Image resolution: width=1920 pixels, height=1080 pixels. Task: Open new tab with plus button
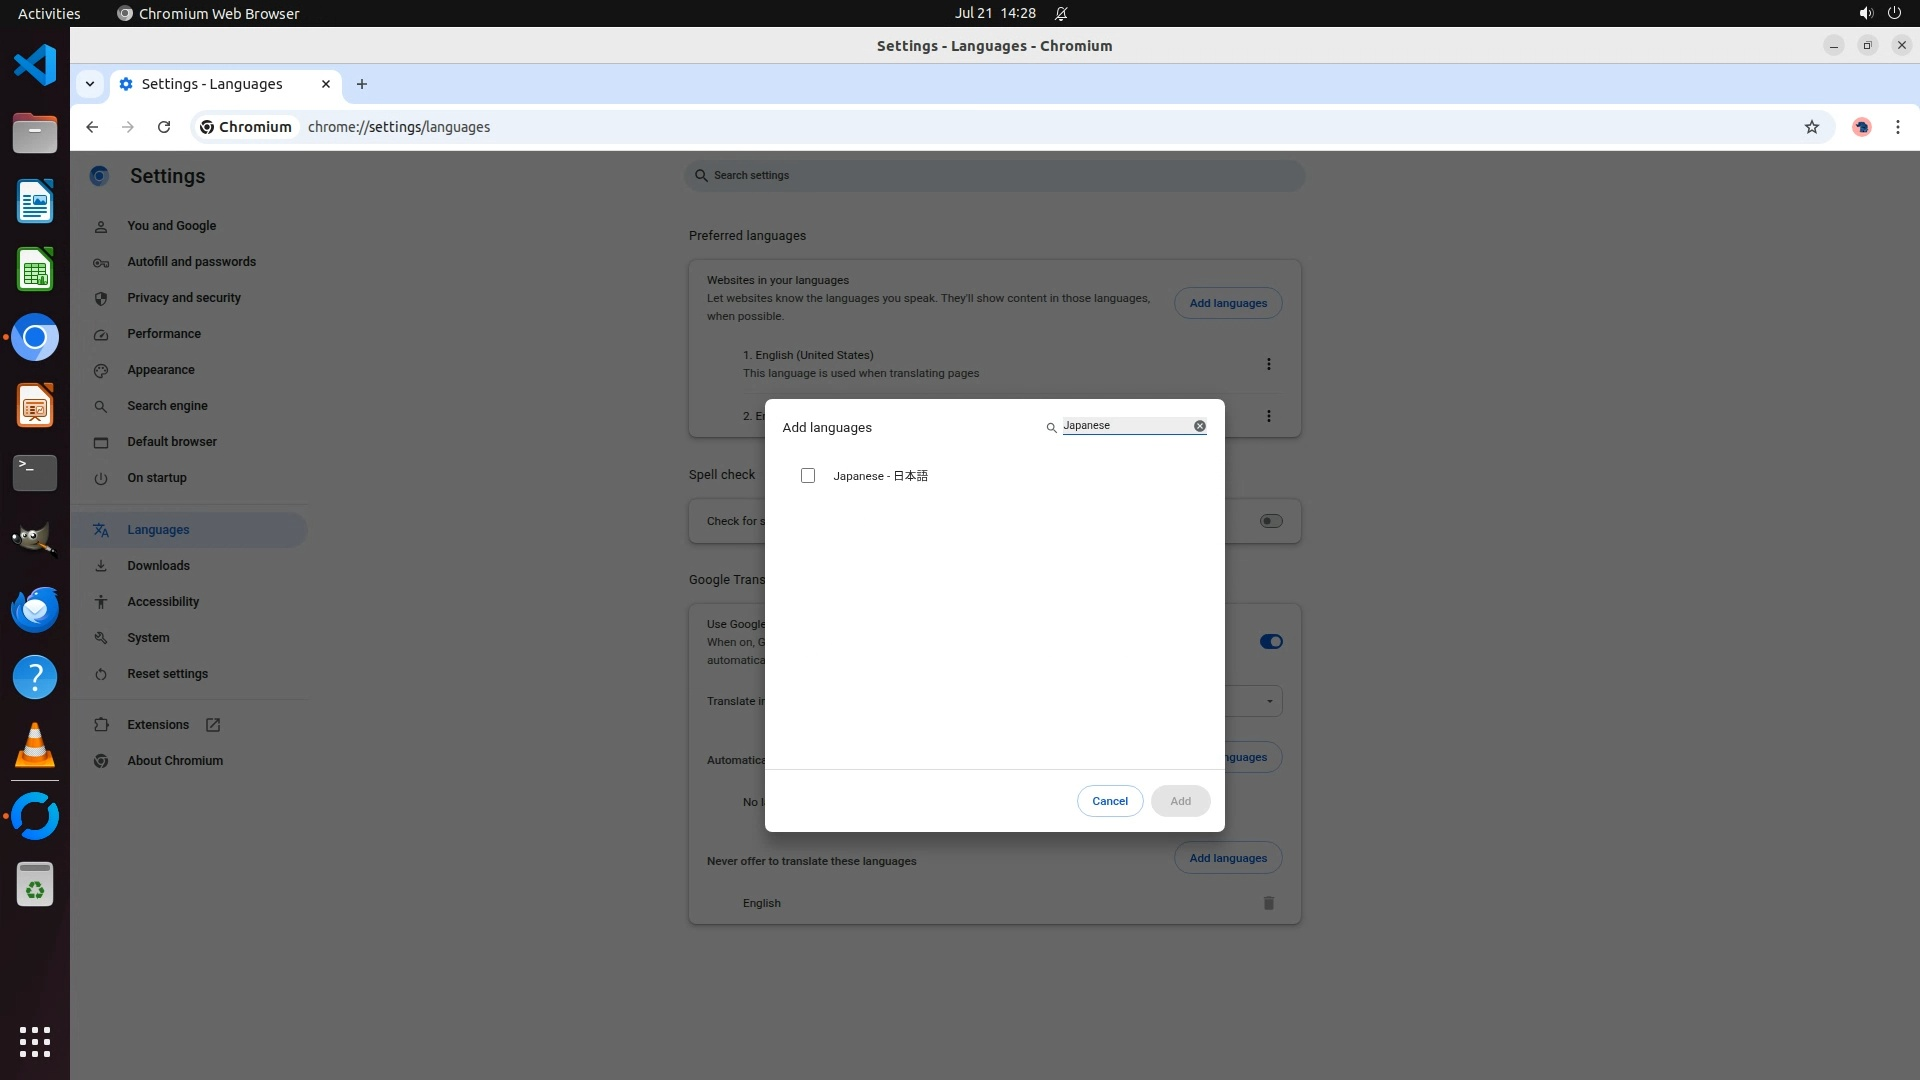point(362,84)
